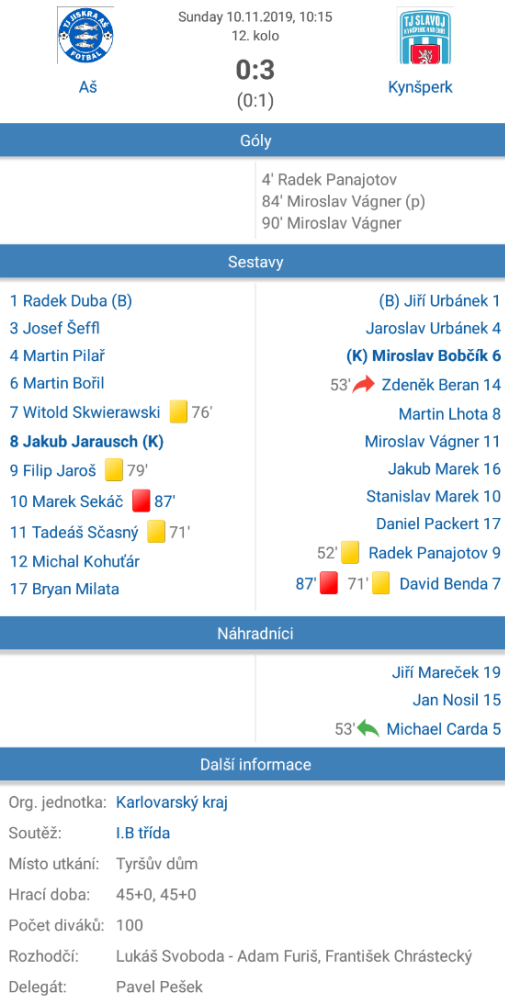Select the Další informace section header
Screen dimensions: 505x1006
pyautogui.click(x=252, y=764)
